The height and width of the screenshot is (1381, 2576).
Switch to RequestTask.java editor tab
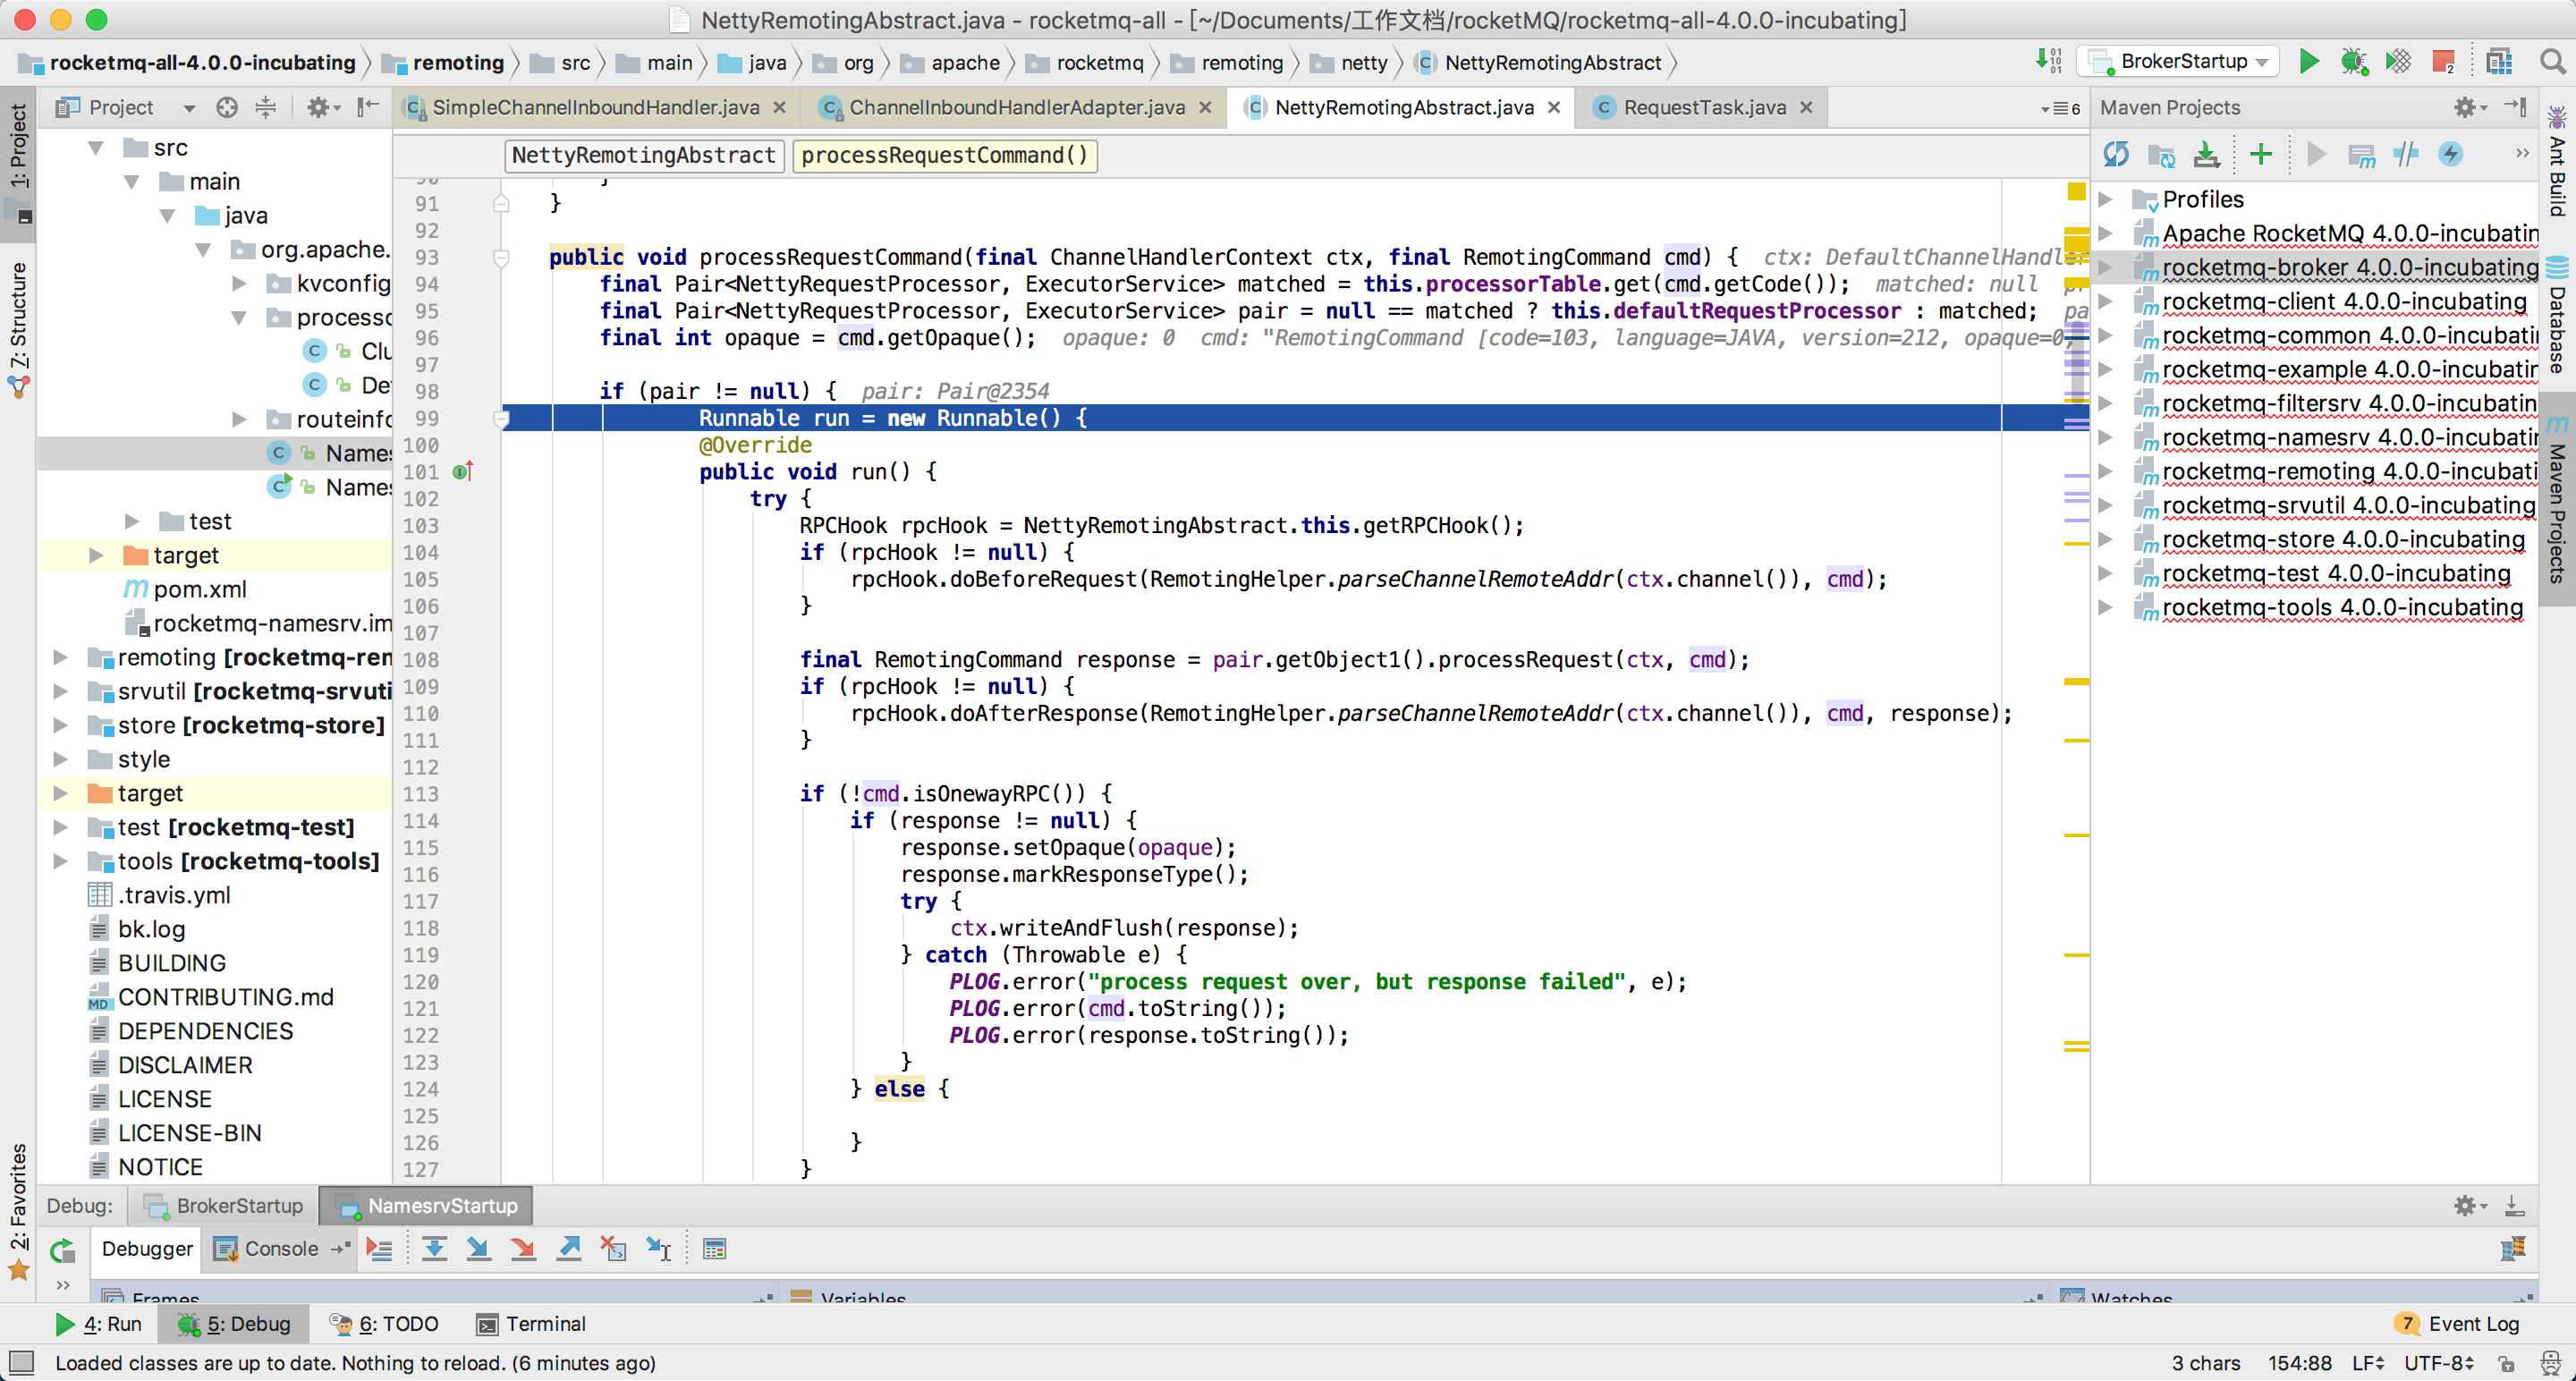pos(1703,107)
